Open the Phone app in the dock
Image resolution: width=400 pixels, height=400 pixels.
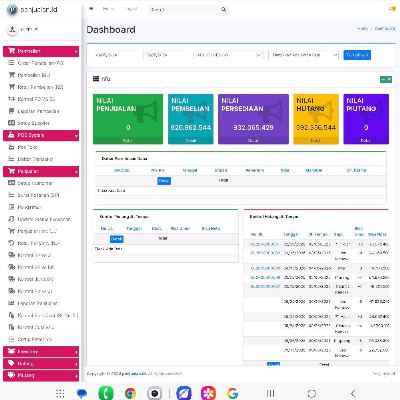[x=106, y=393]
